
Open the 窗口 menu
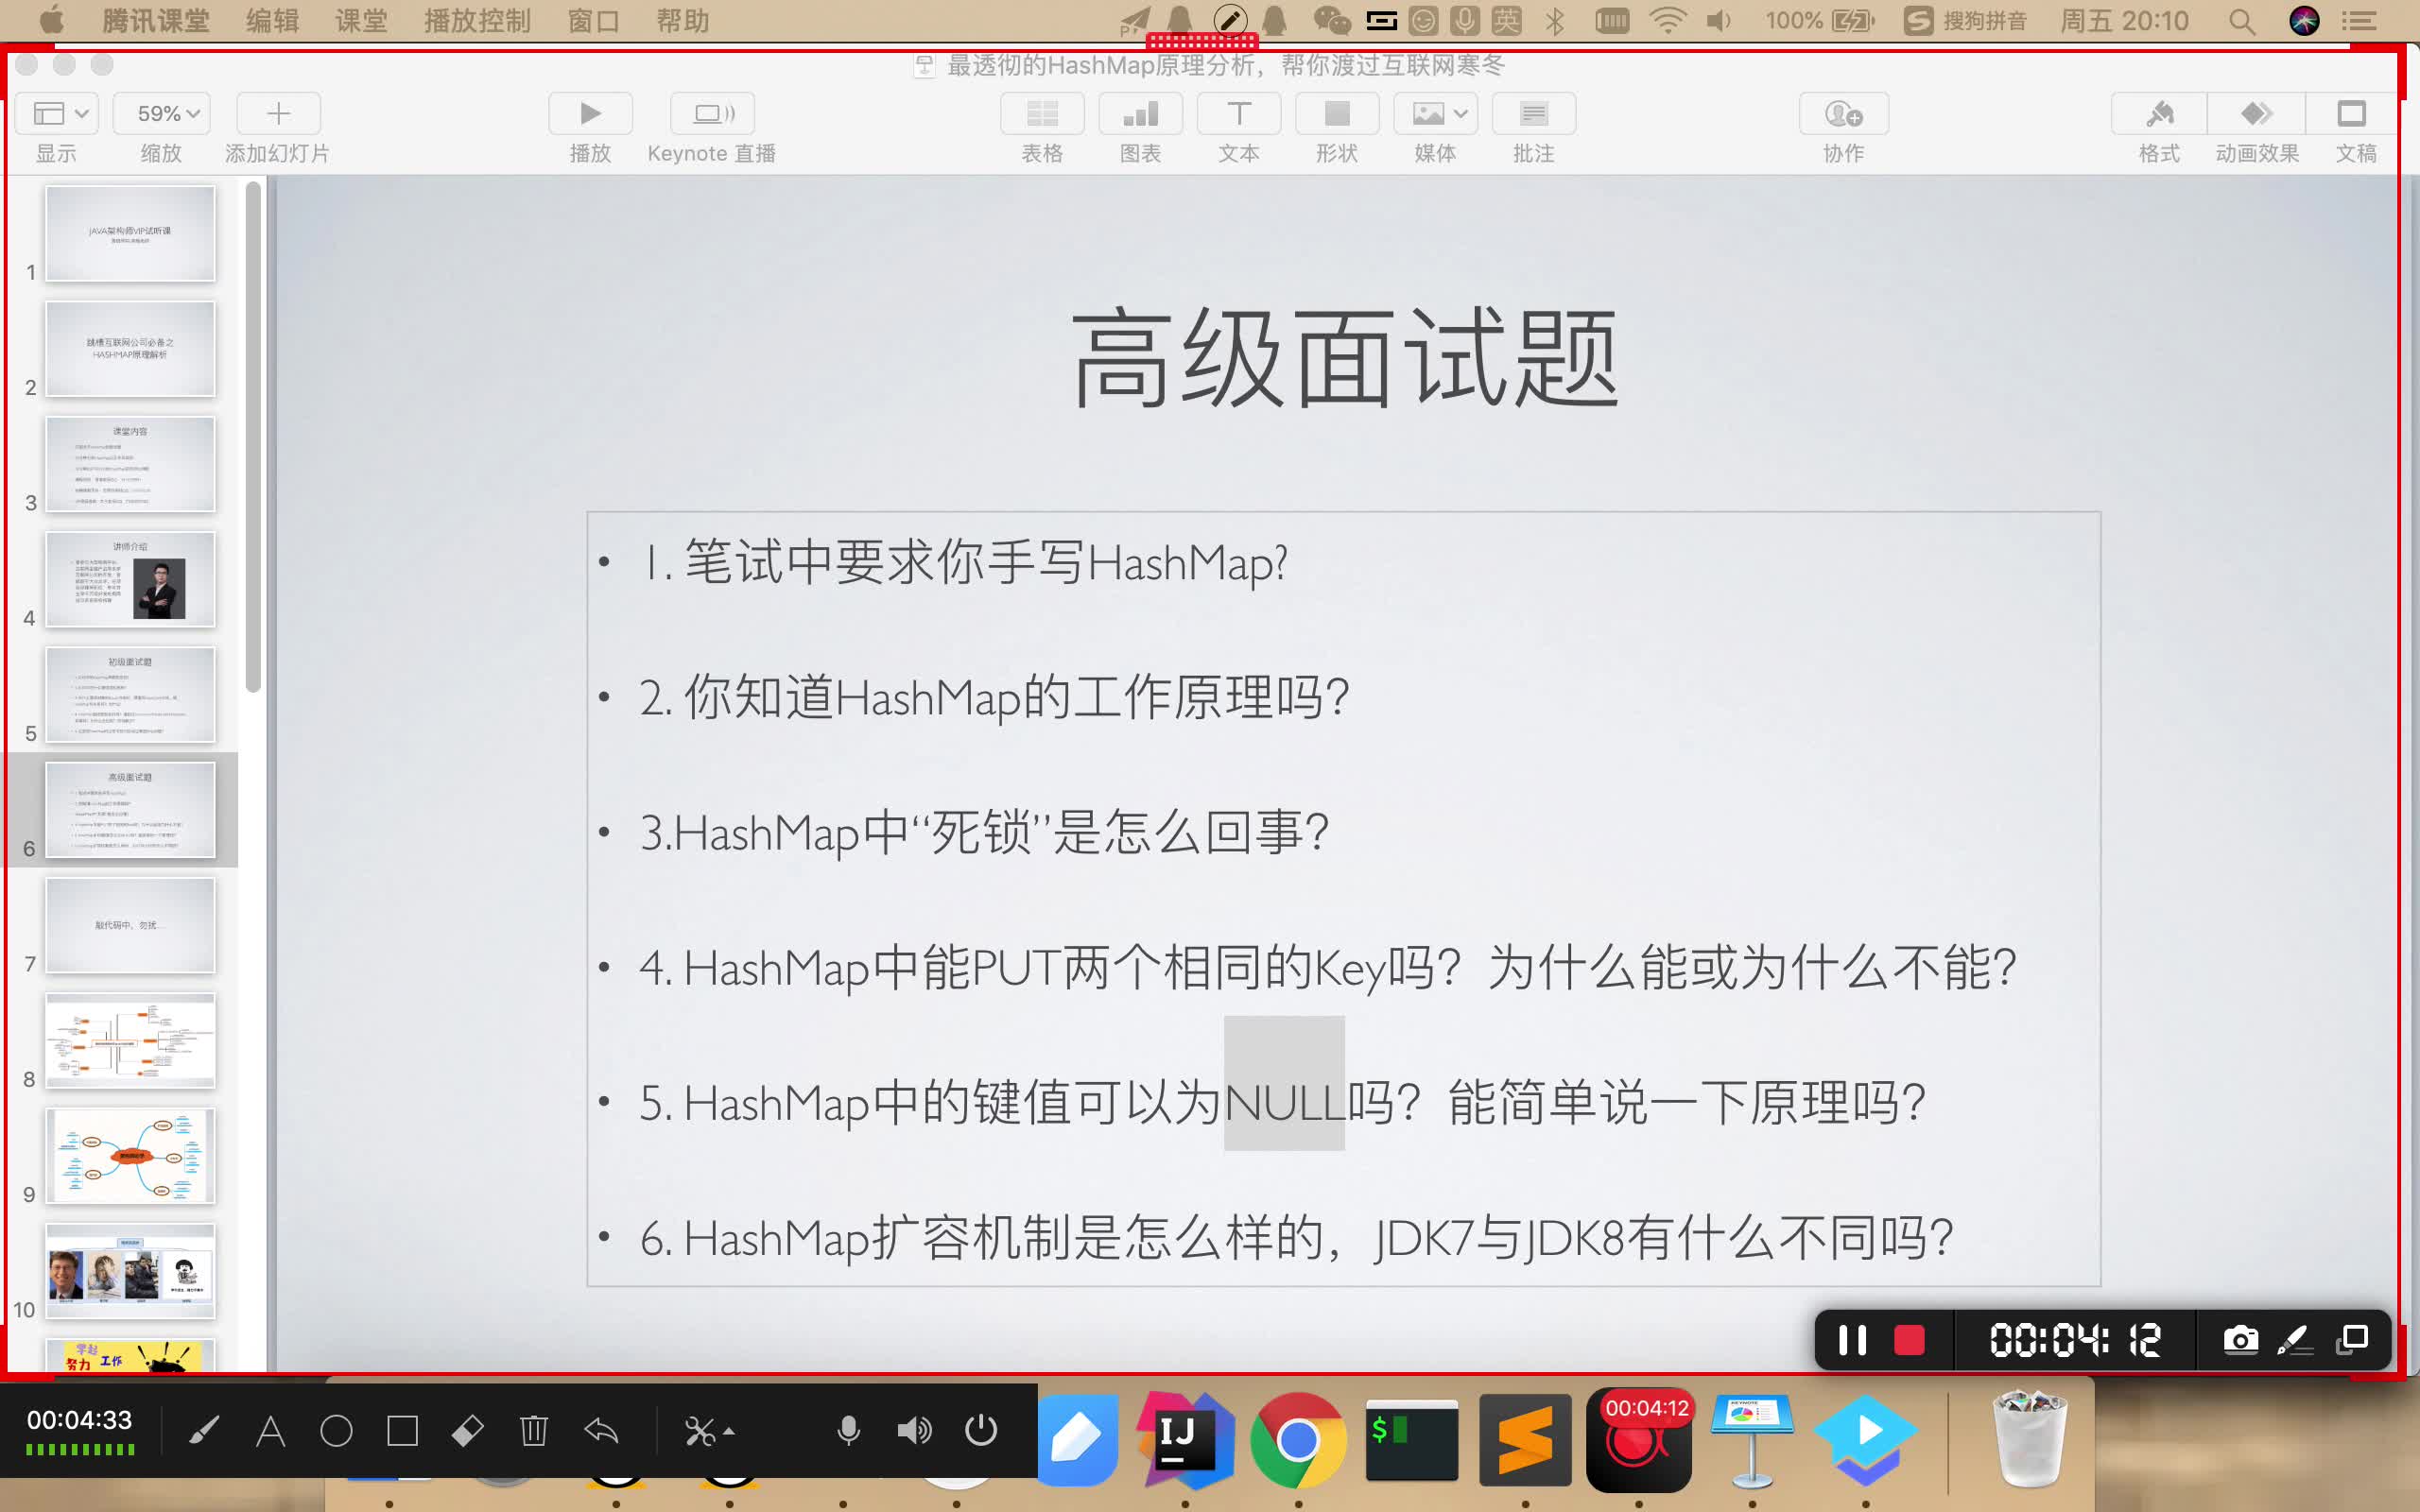594,21
